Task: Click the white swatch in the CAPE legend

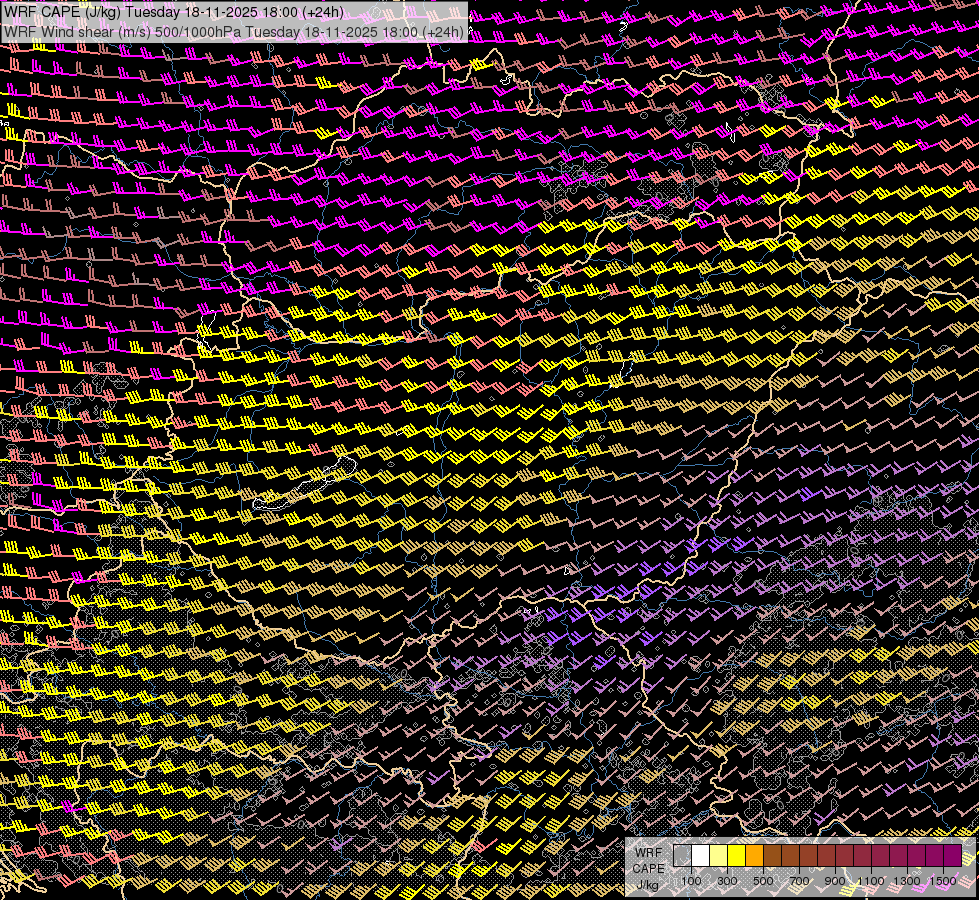Action: [x=700, y=856]
